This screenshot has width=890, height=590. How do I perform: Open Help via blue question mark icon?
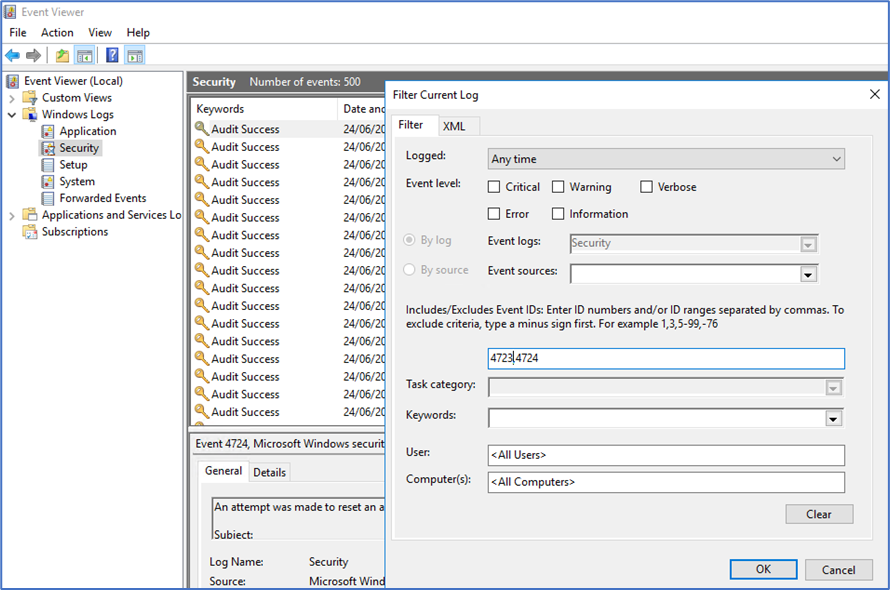tap(112, 55)
